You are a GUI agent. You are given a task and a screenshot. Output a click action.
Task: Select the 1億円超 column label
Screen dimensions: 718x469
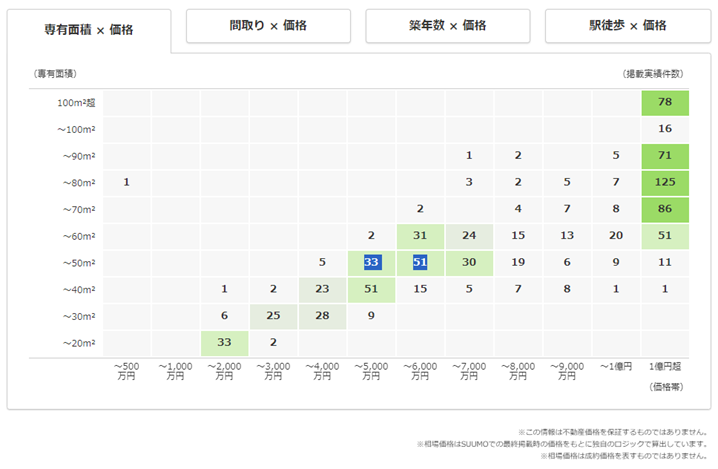(665, 366)
